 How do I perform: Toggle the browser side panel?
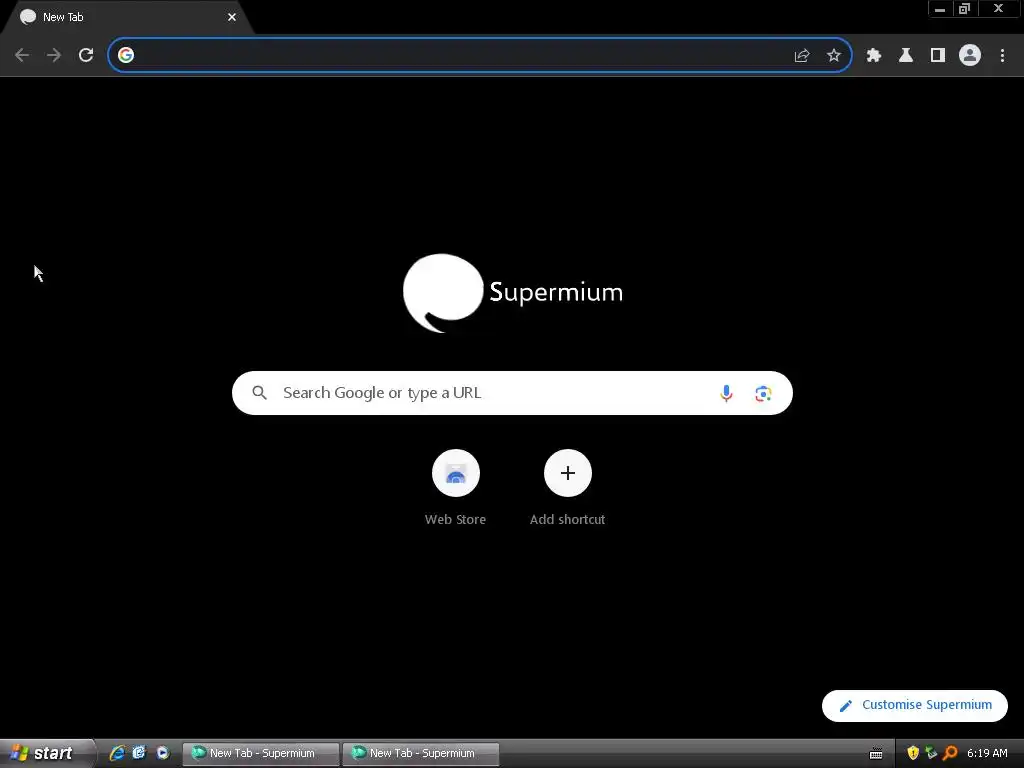pos(938,56)
